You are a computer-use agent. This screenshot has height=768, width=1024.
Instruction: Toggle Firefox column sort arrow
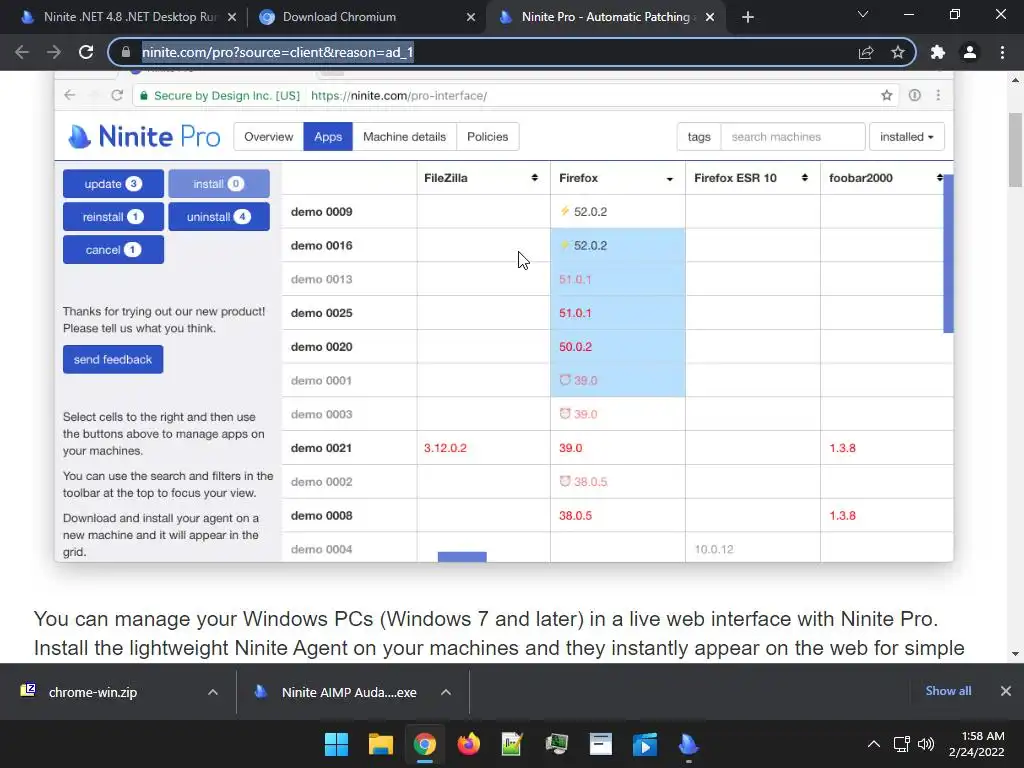tap(669, 178)
